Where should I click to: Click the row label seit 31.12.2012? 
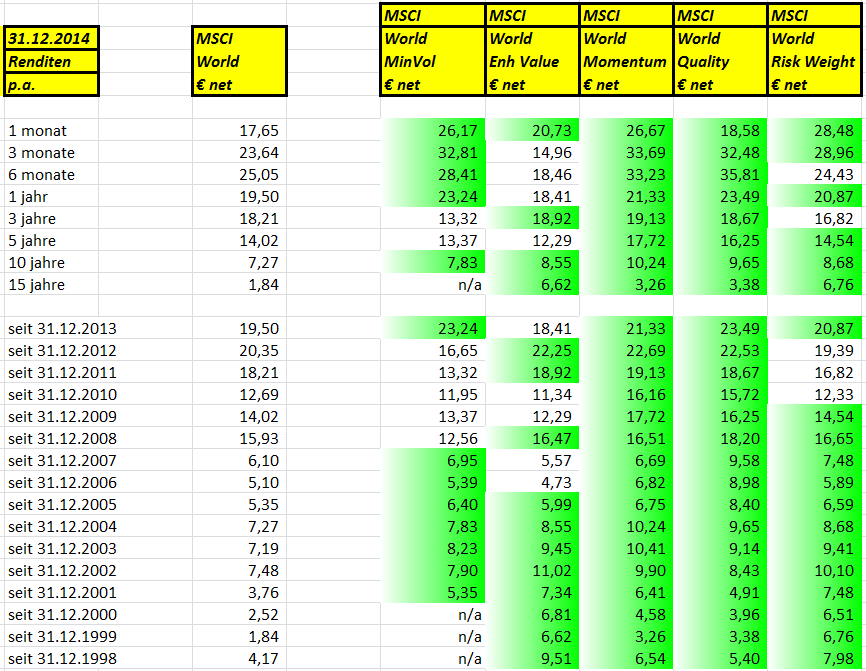(x=62, y=351)
